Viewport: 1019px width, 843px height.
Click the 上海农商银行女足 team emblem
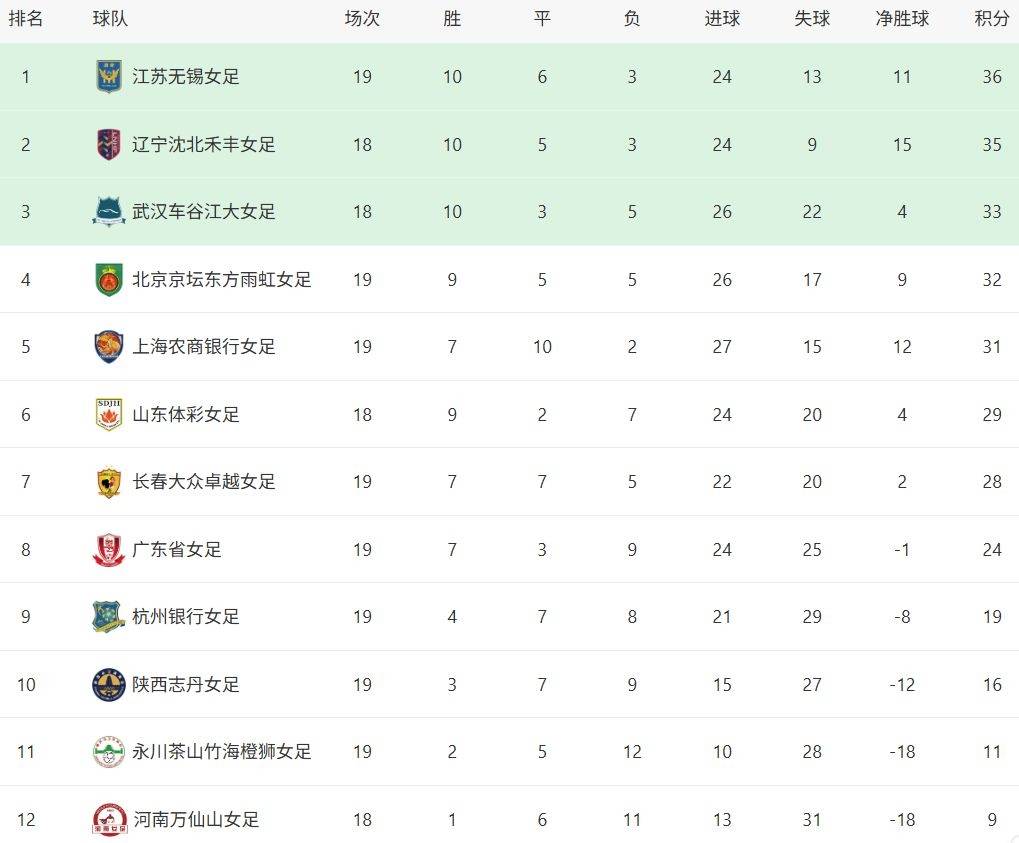(109, 347)
